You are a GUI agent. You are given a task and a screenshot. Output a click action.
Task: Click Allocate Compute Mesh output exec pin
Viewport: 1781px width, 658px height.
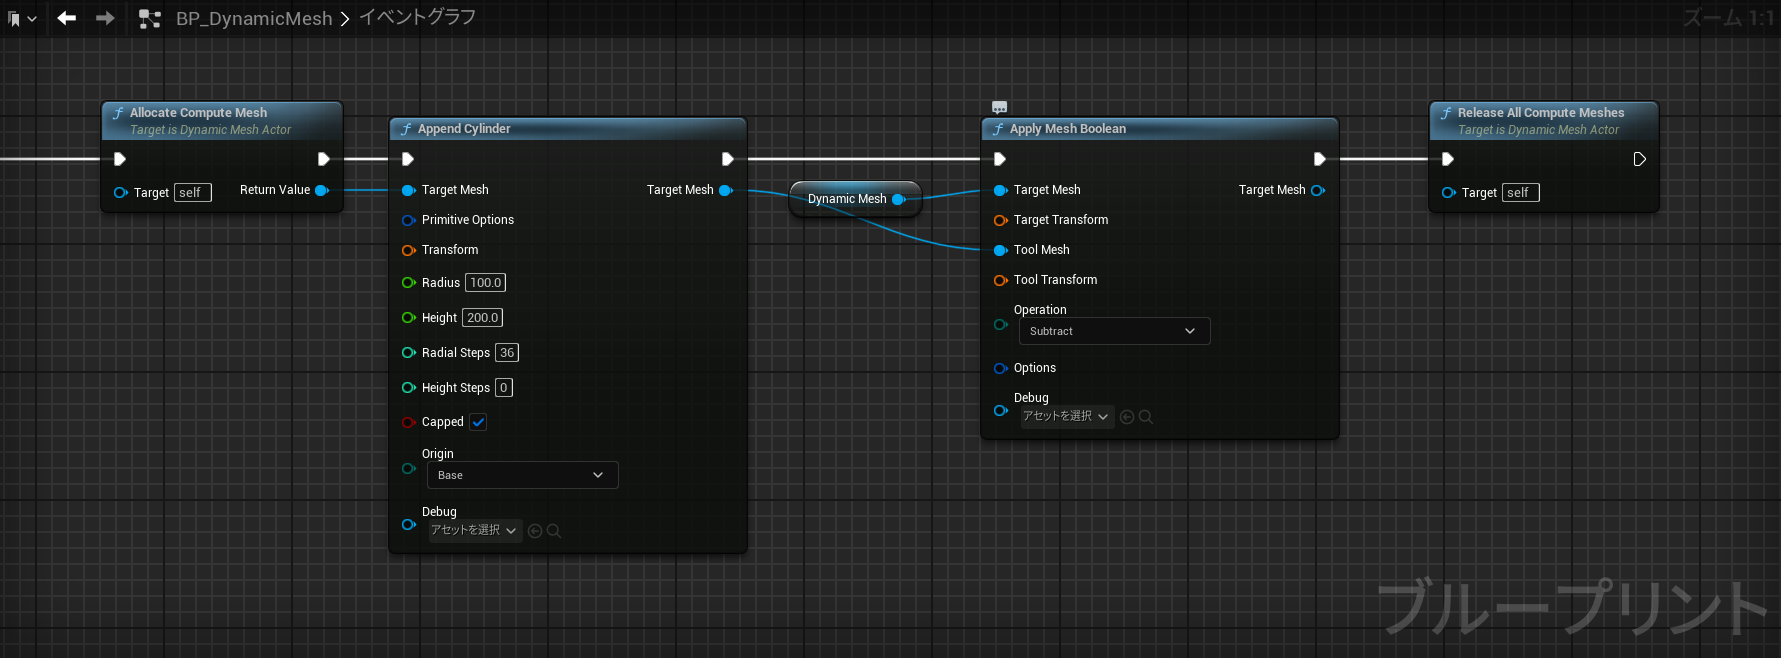point(323,159)
